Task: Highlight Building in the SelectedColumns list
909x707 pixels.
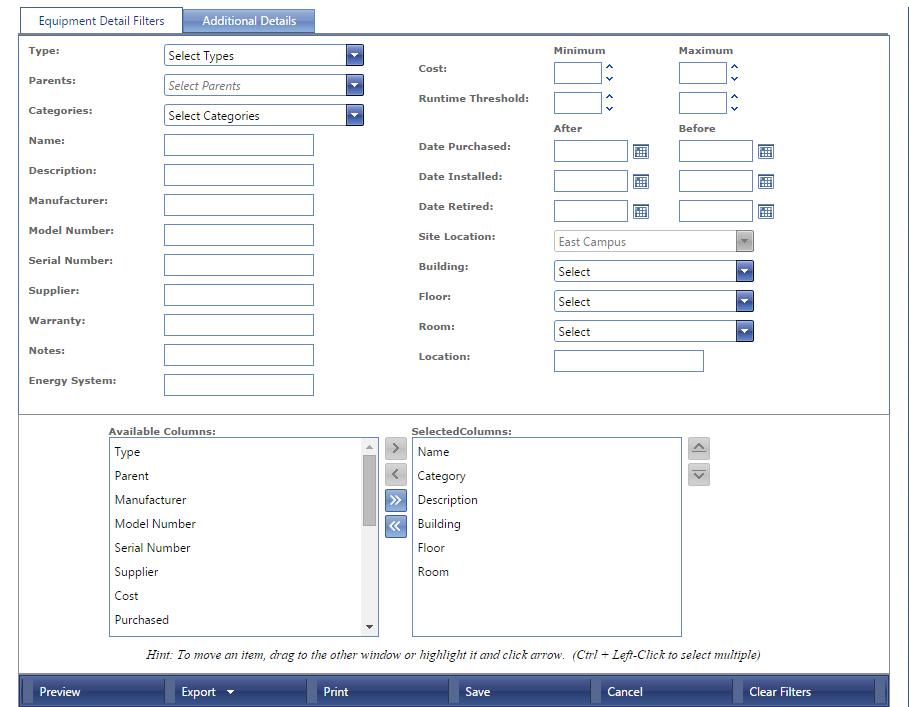Action: (439, 523)
